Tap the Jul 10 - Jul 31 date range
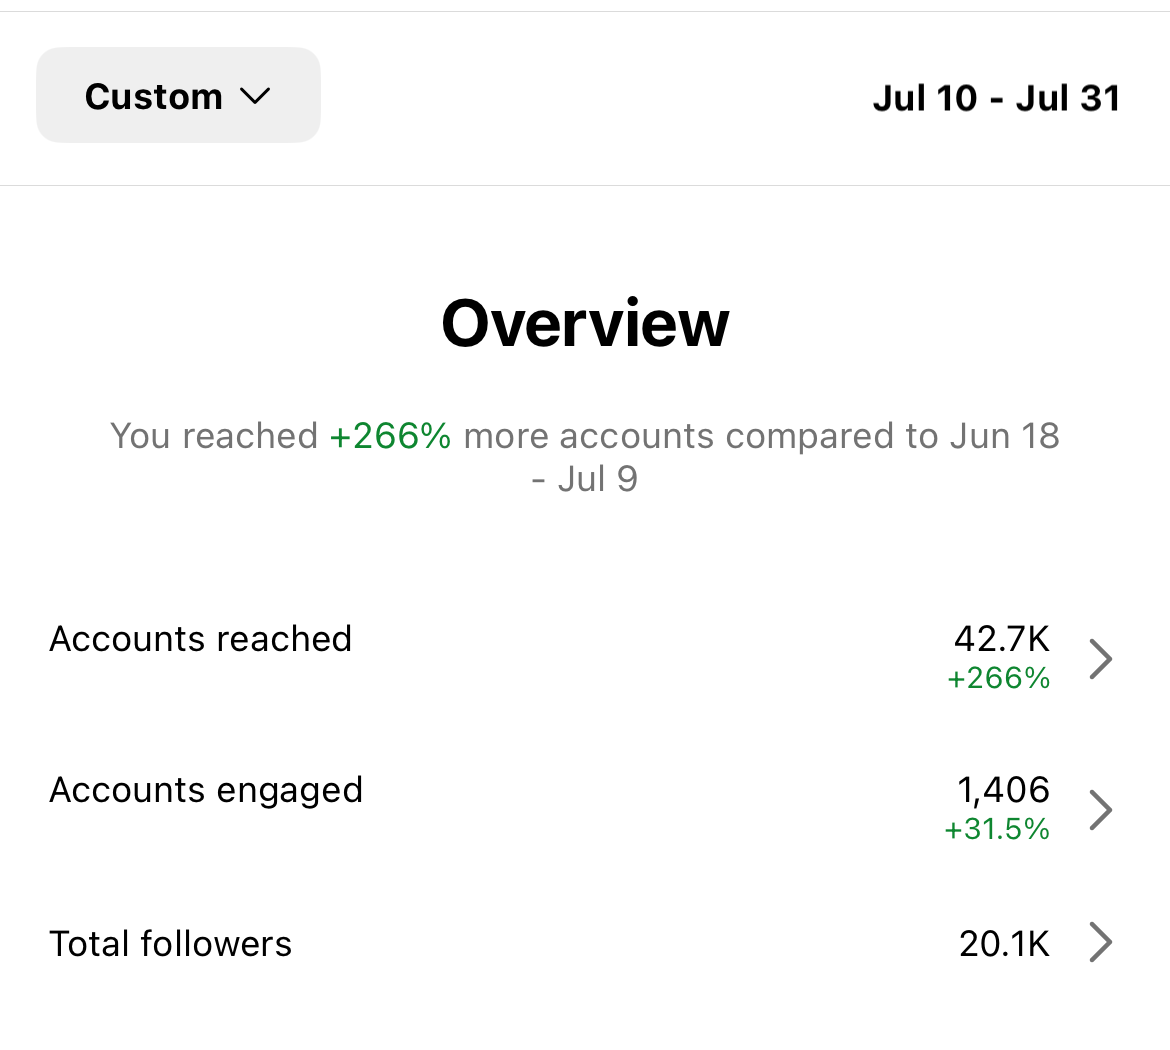This screenshot has height=1050, width=1170. (x=996, y=98)
